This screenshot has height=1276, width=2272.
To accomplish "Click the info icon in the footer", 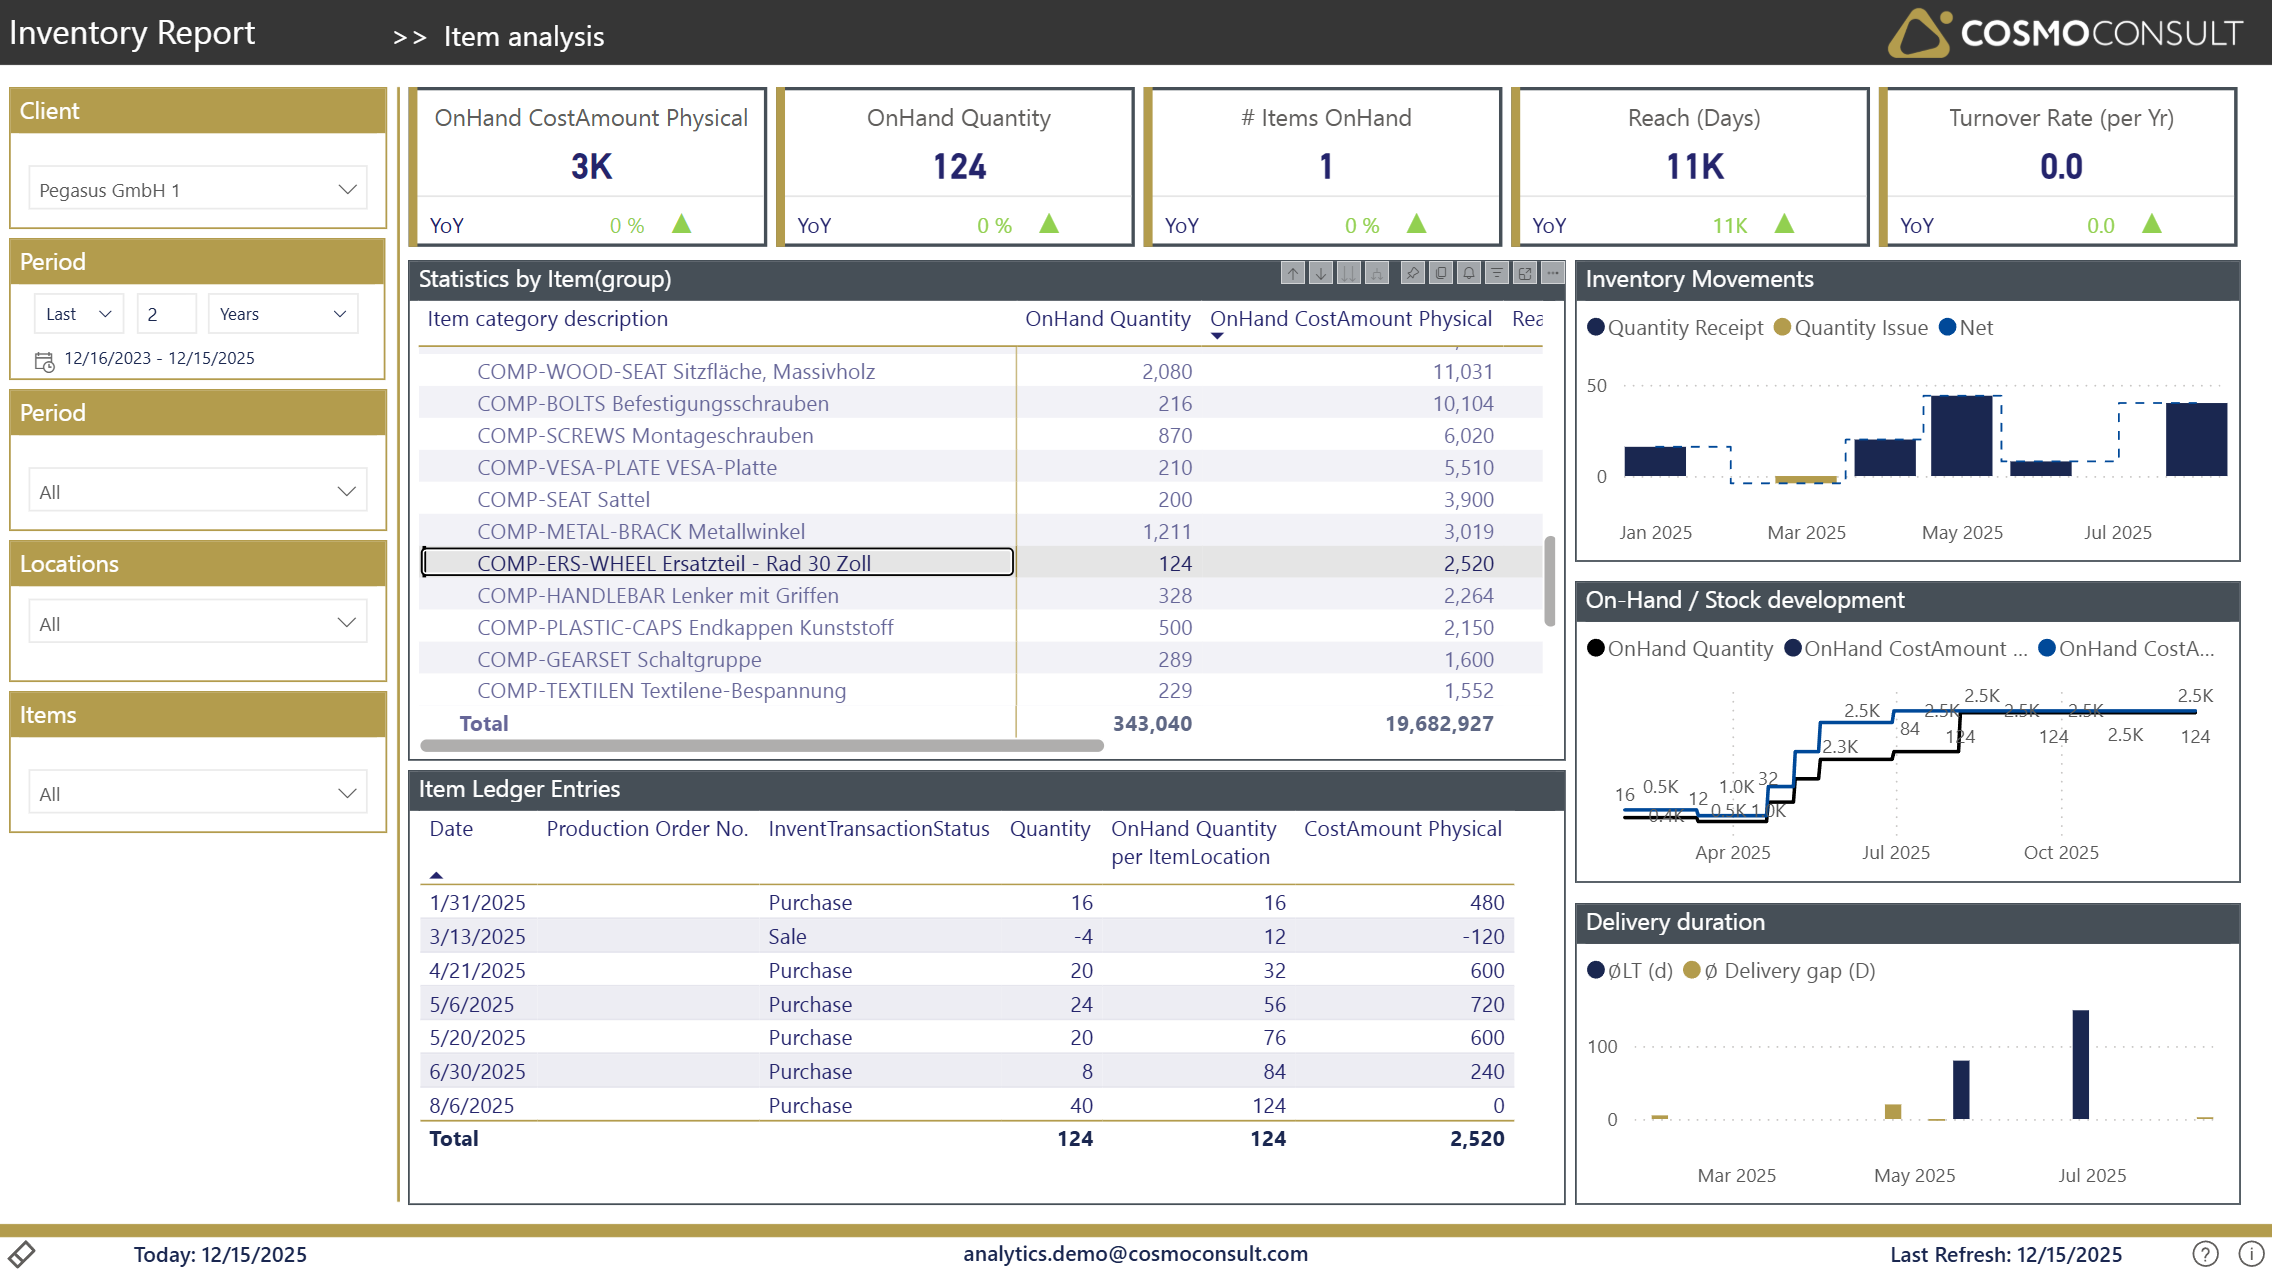I will point(2251,1254).
